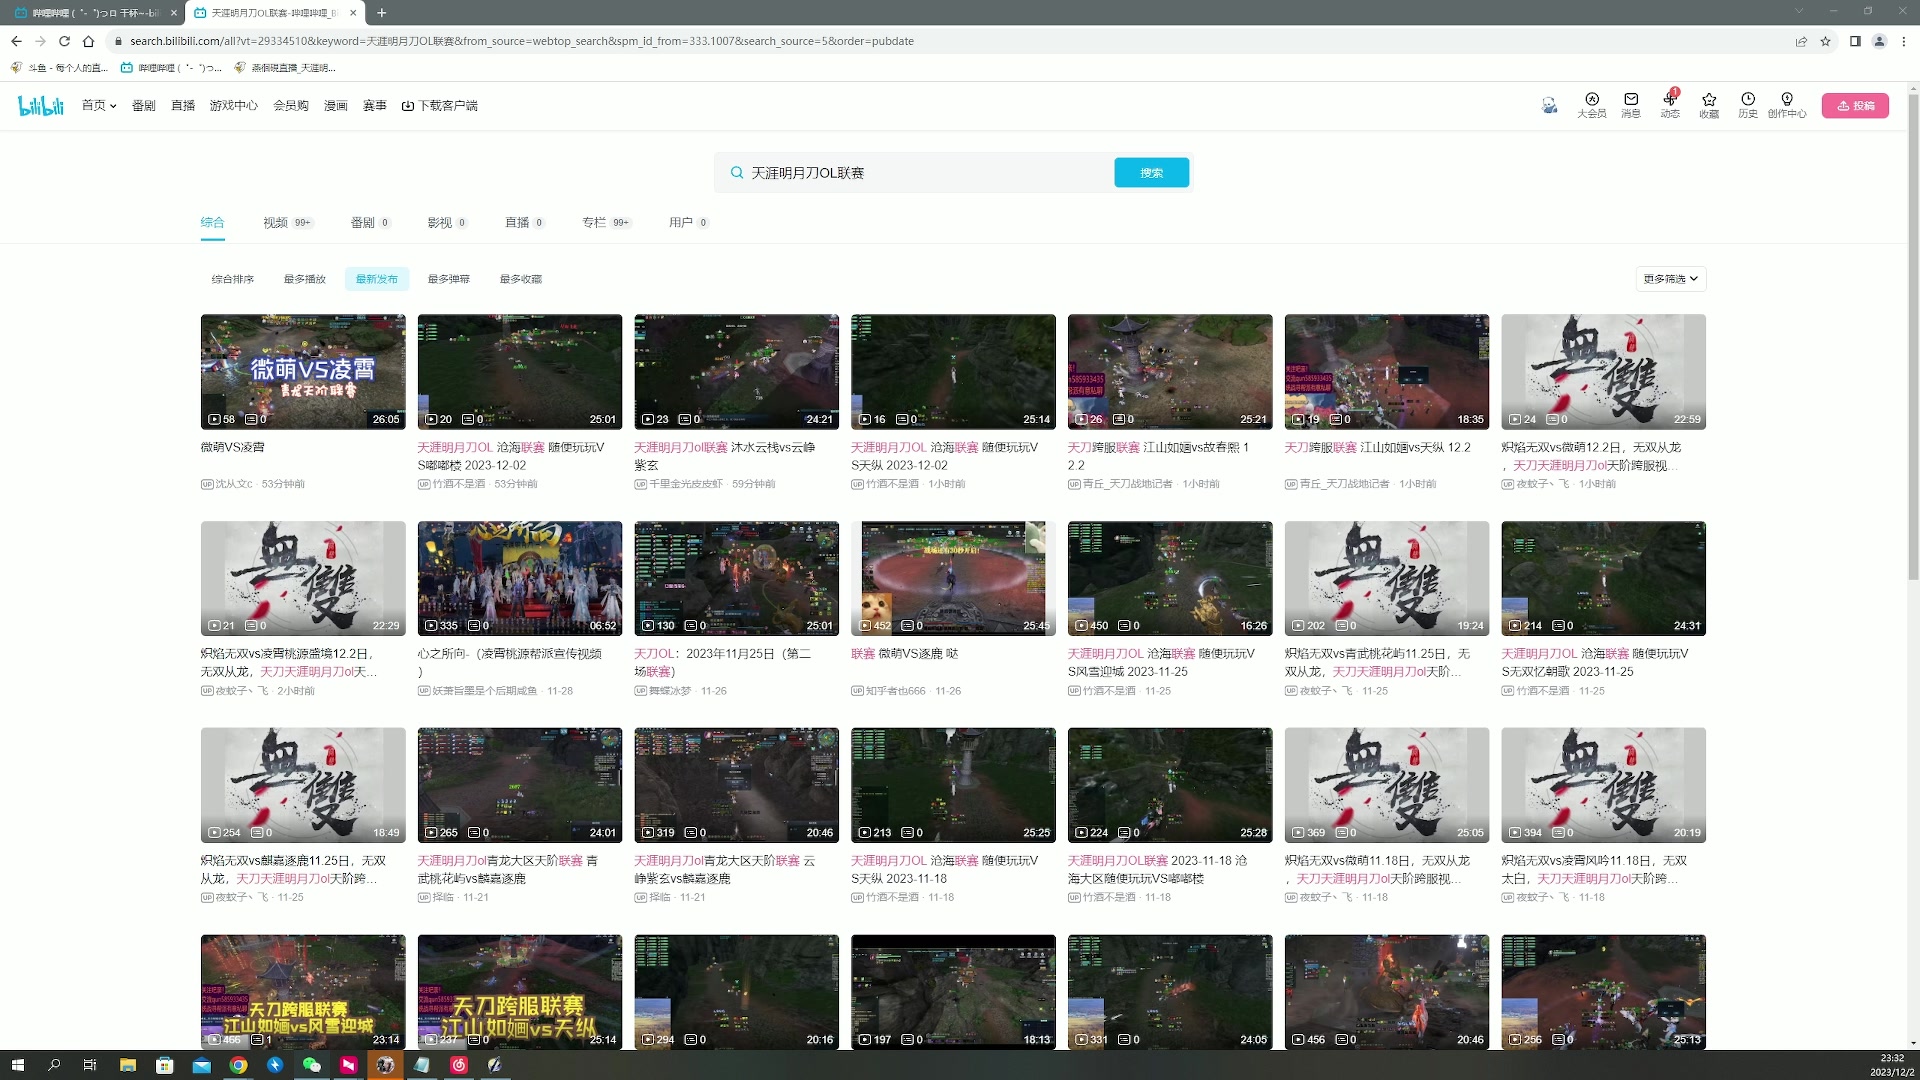Open the 动态 feed icon with badge
Viewport: 1920px width, 1080px height.
[1670, 100]
